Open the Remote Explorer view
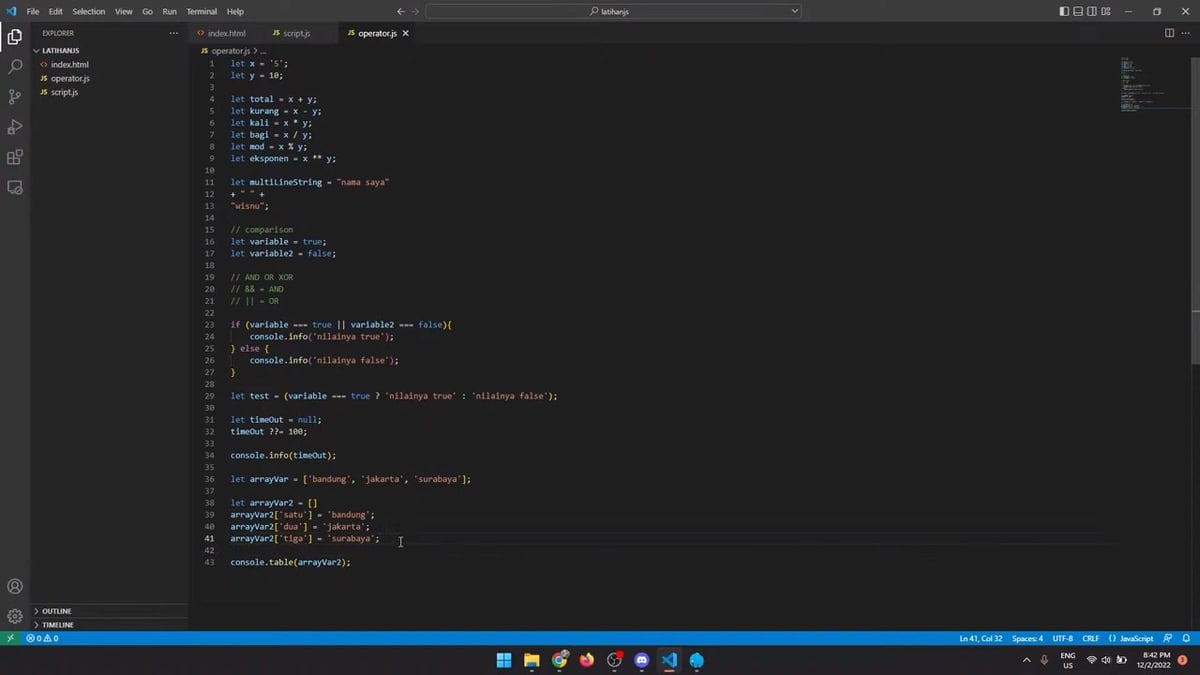This screenshot has height=675, width=1200. pyautogui.click(x=15, y=187)
